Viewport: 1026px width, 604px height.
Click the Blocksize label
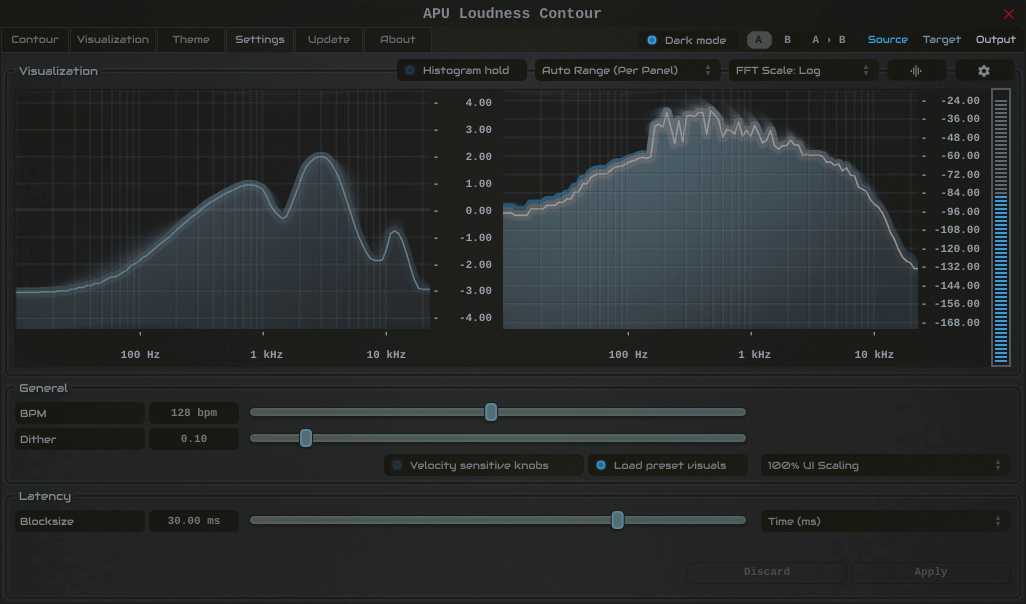point(79,522)
